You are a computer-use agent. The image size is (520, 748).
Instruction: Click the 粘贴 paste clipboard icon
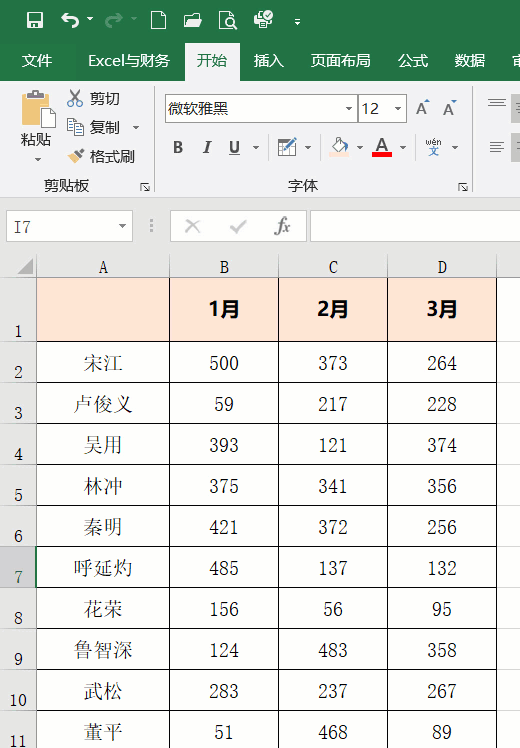(x=37, y=109)
